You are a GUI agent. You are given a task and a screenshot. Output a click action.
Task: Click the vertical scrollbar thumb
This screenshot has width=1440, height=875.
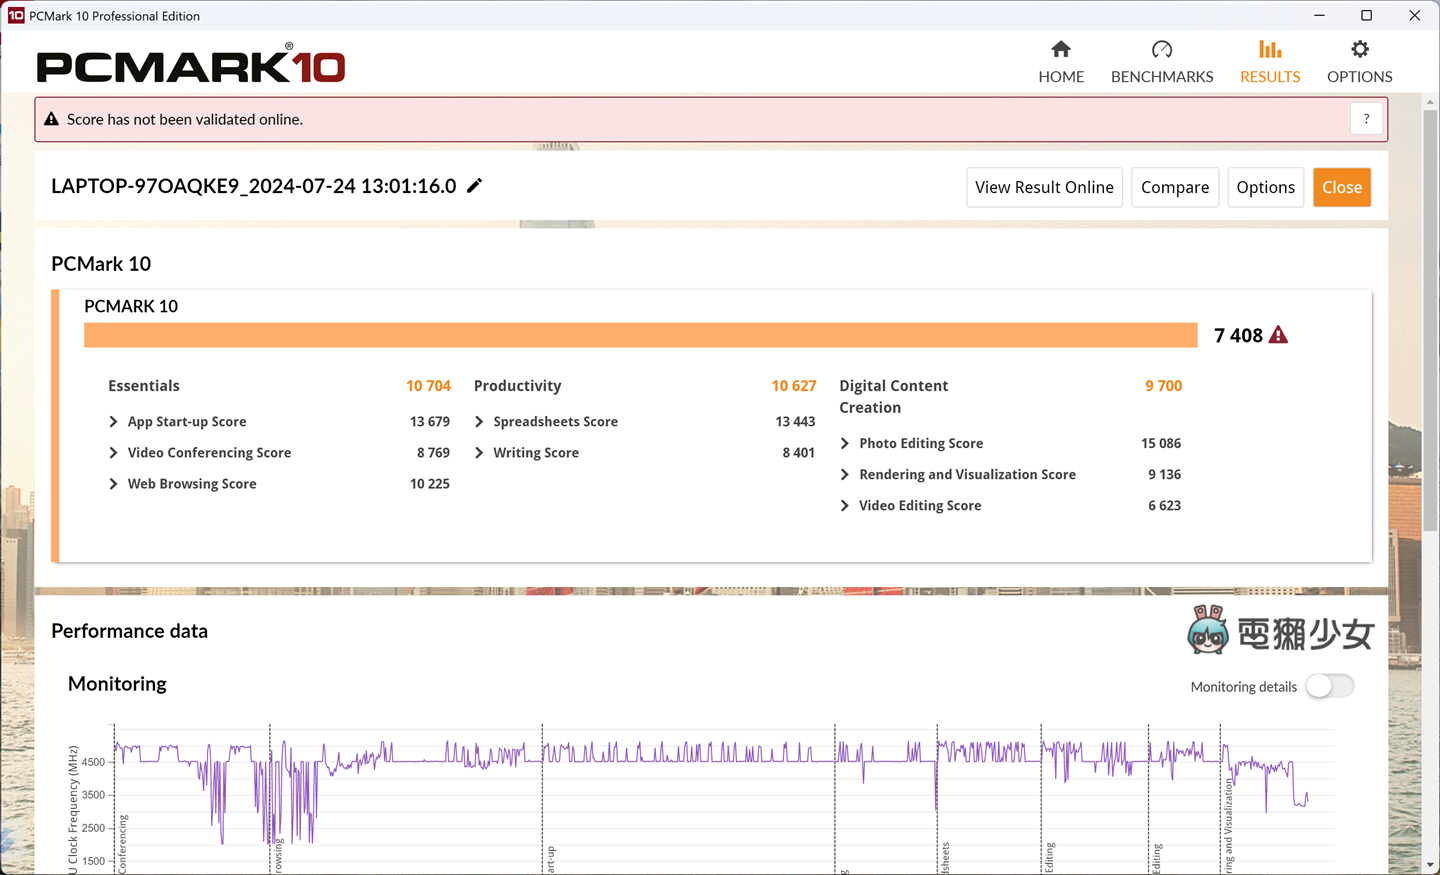click(1430, 322)
